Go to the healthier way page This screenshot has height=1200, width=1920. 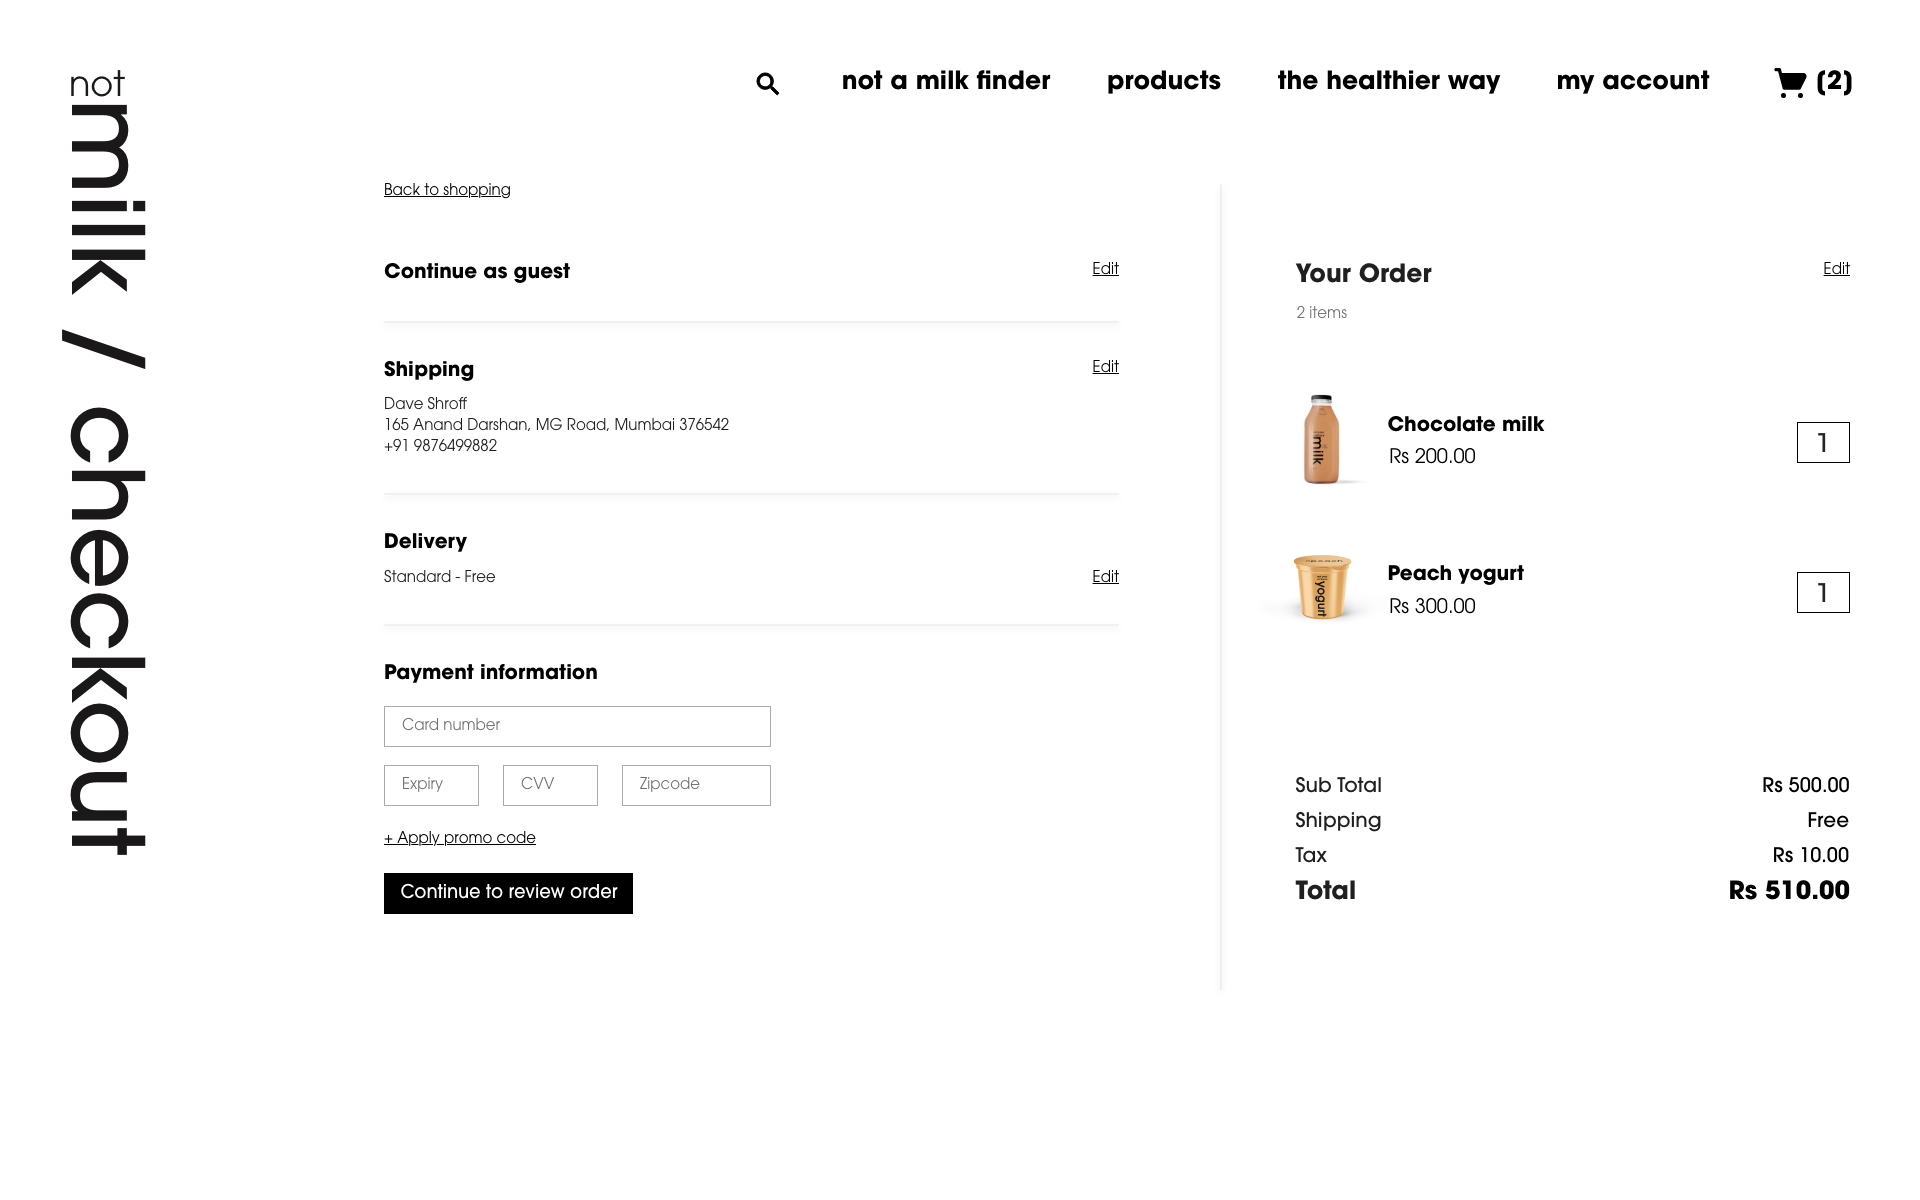(x=1389, y=81)
